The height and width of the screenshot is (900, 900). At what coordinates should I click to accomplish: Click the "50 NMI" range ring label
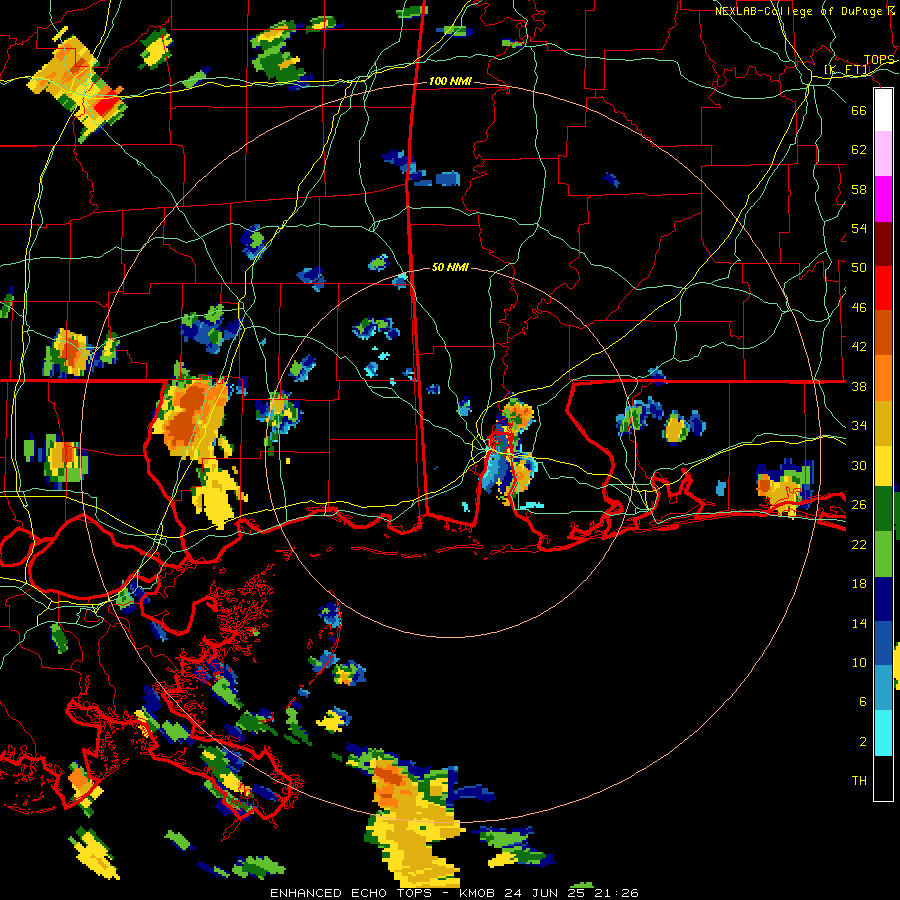450,267
